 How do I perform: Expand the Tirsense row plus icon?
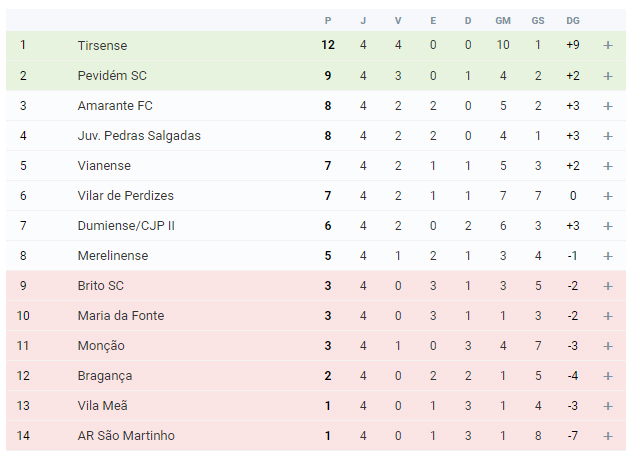coord(608,45)
